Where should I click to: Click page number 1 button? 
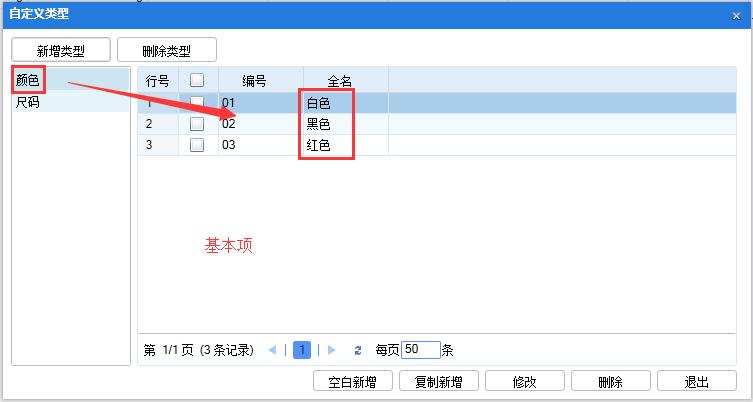302,350
